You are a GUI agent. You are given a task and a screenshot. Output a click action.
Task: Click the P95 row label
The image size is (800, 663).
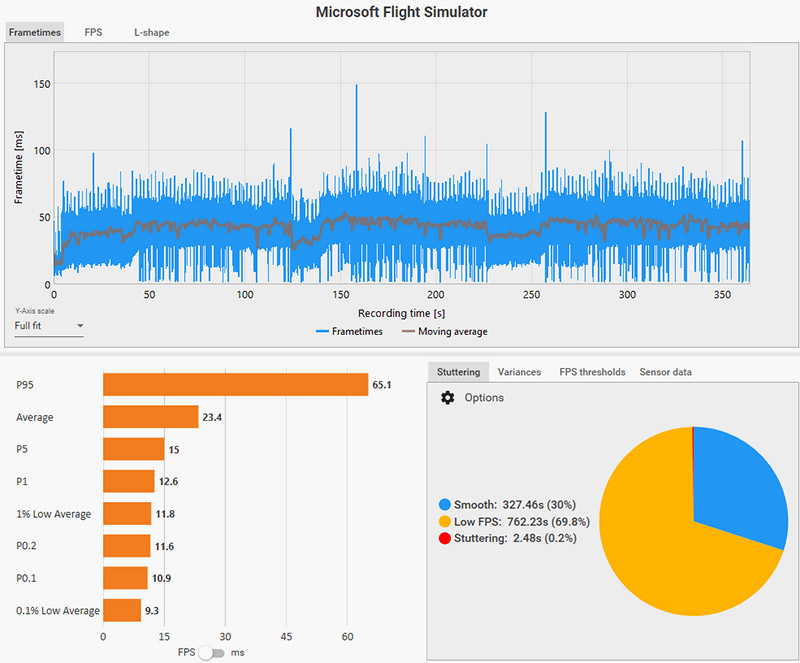[24, 385]
